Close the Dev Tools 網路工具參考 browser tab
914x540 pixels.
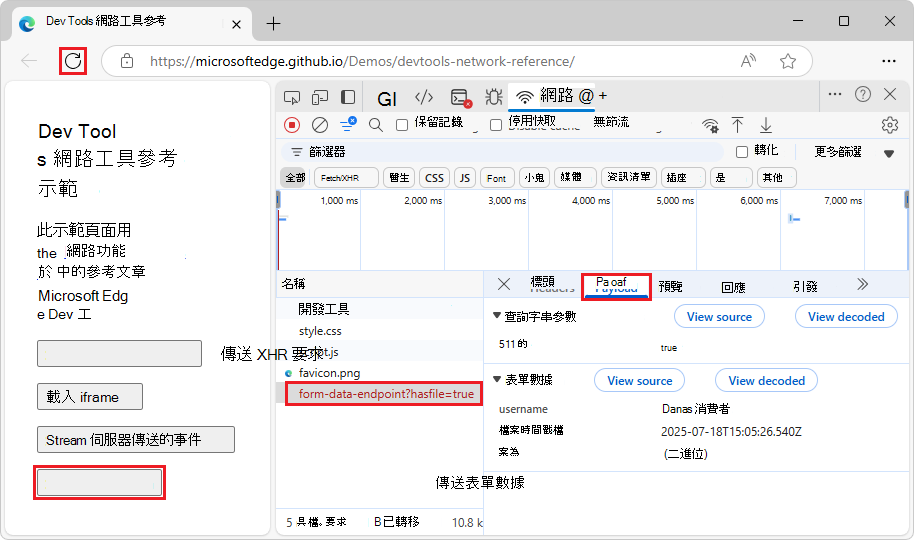click(x=236, y=24)
